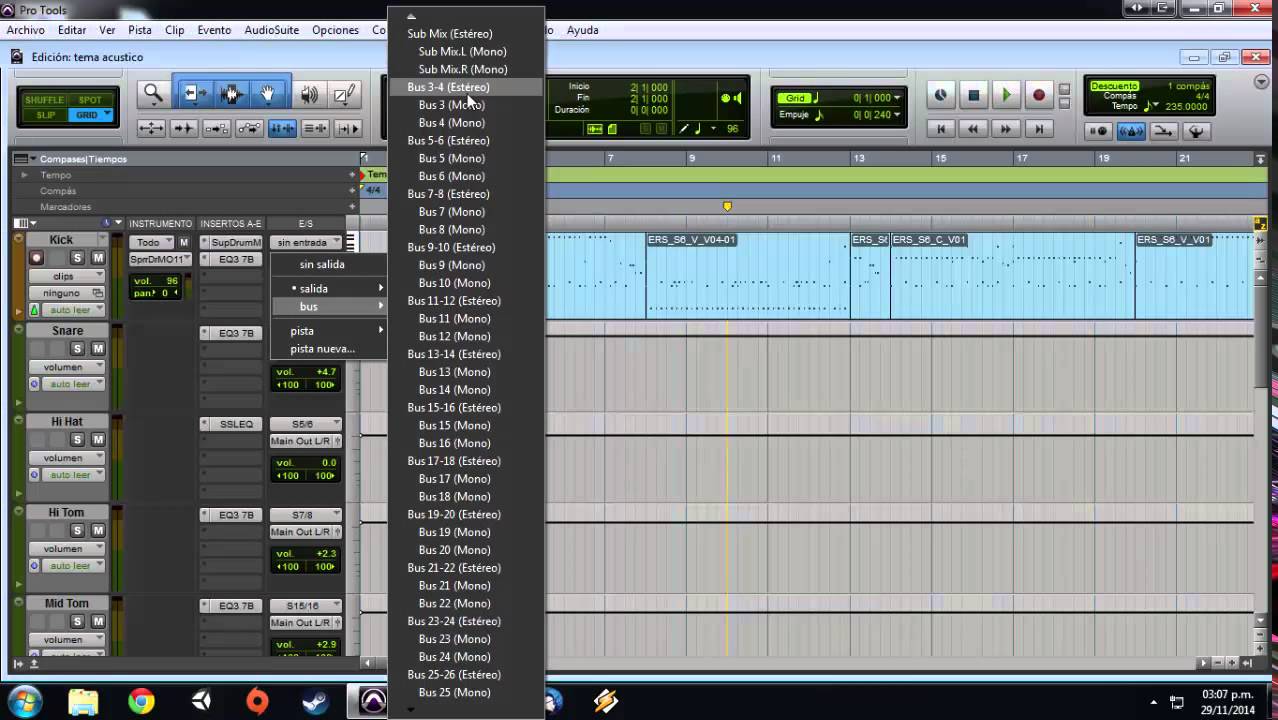The height and width of the screenshot is (720, 1278).
Task: Open Chrome from the taskbar
Action: 141,702
